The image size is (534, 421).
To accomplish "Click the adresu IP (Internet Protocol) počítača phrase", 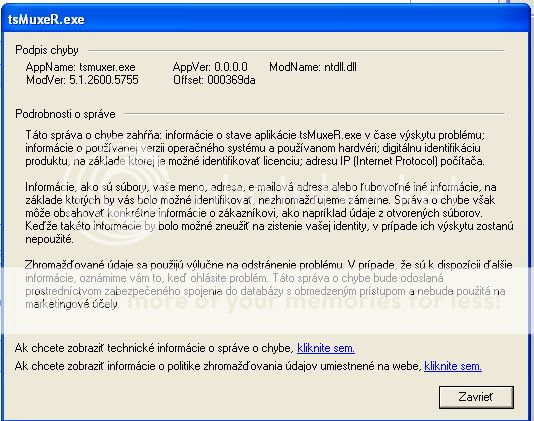I will coord(395,161).
